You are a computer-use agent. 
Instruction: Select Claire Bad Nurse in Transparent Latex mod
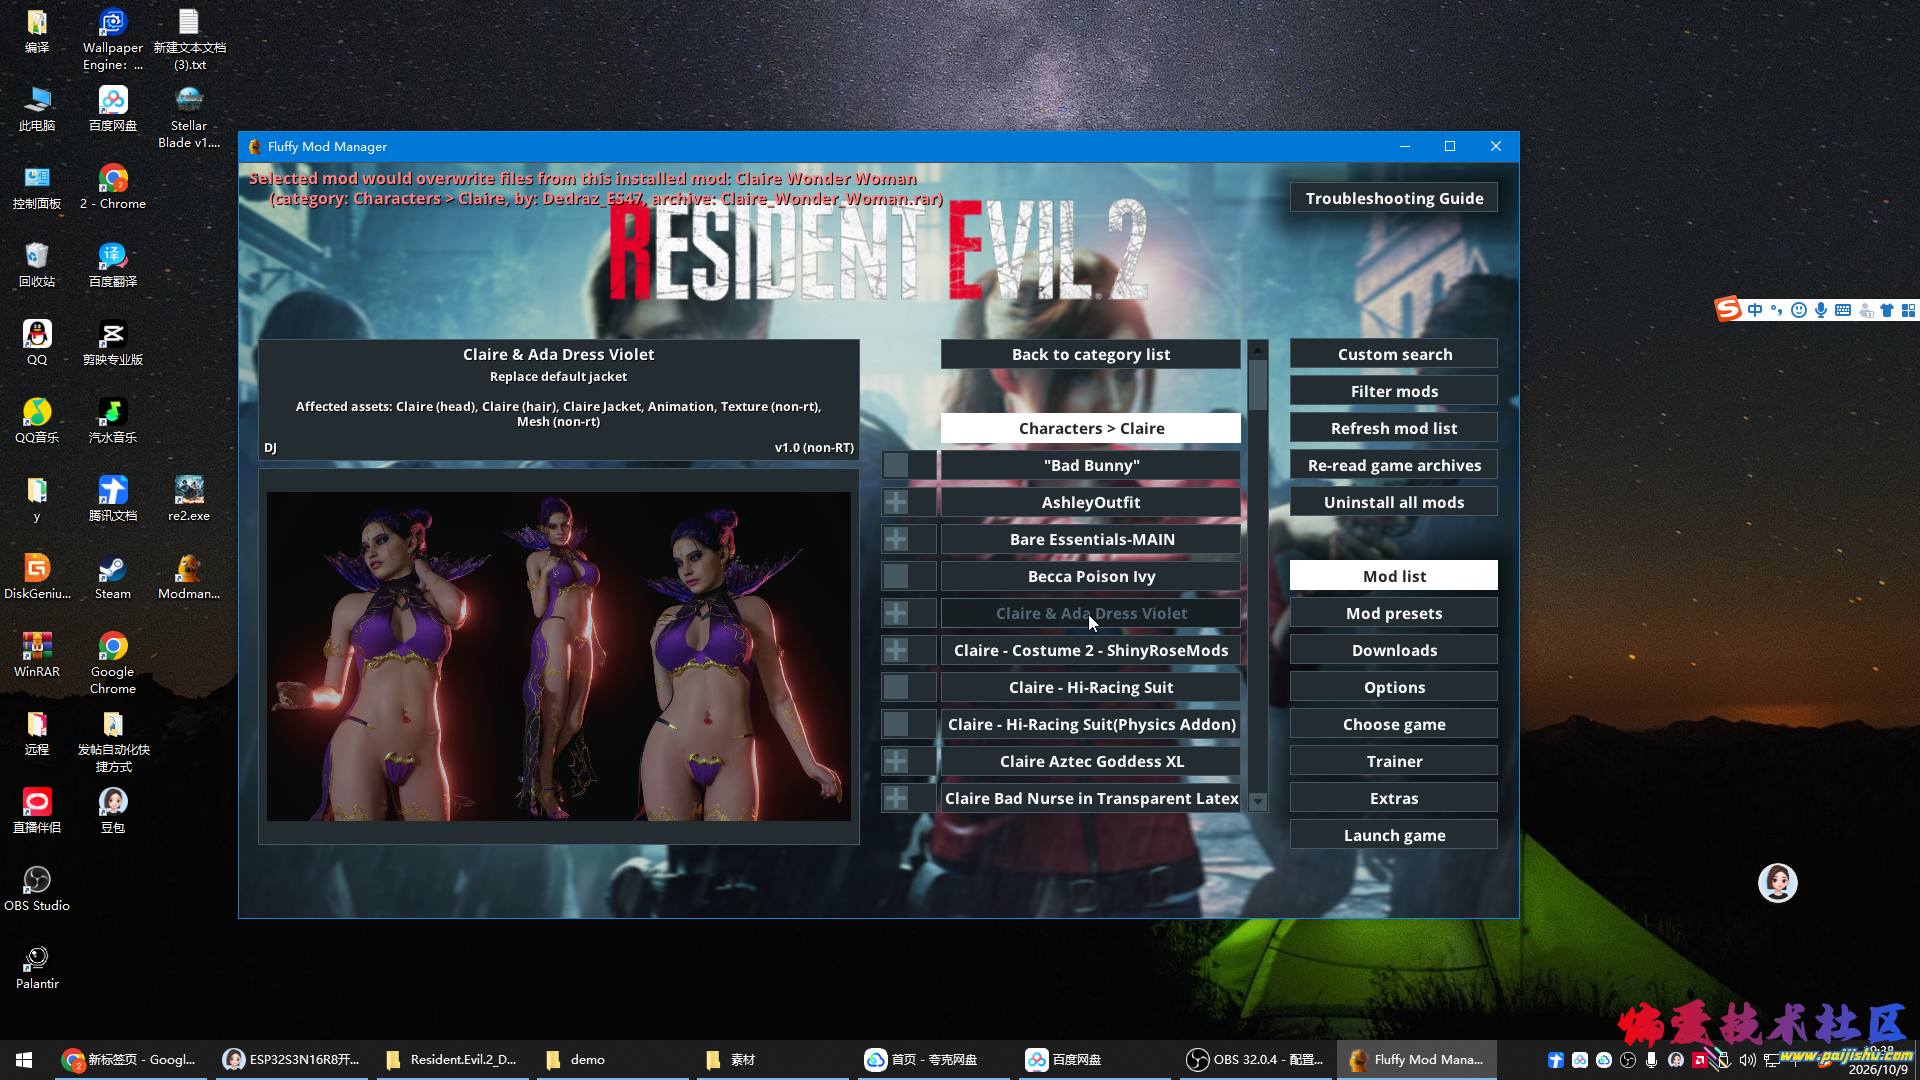[1091, 798]
